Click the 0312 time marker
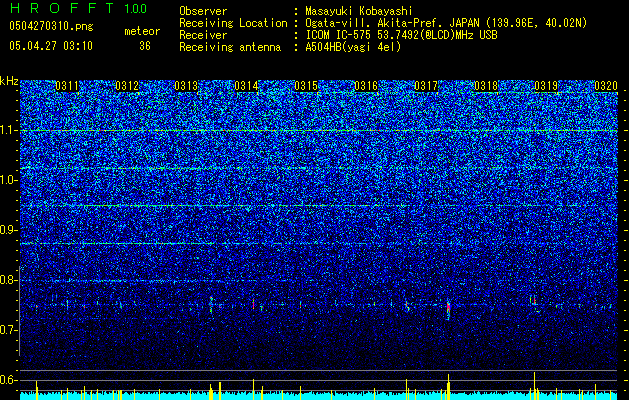 [x=127, y=86]
